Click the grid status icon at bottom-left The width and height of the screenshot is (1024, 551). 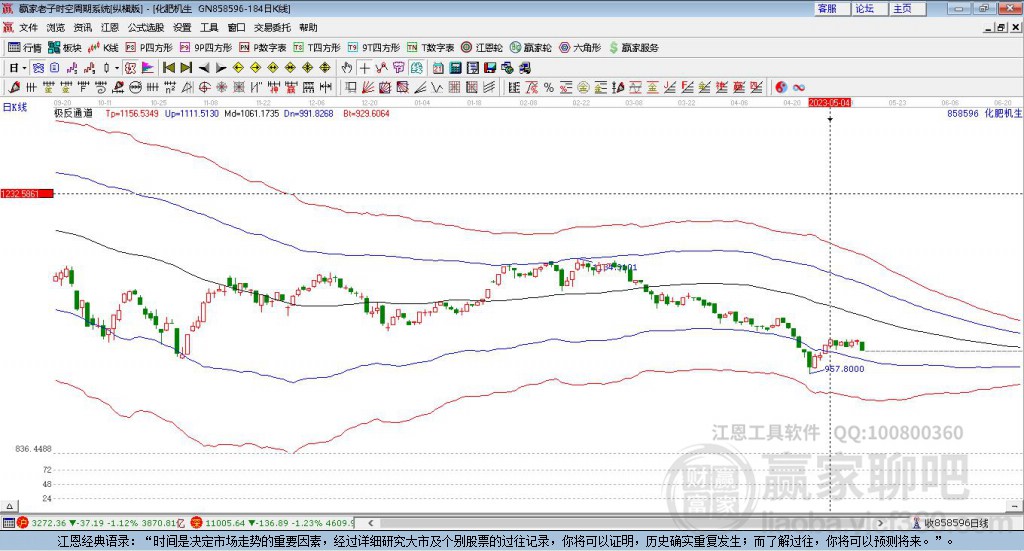[x=8, y=523]
